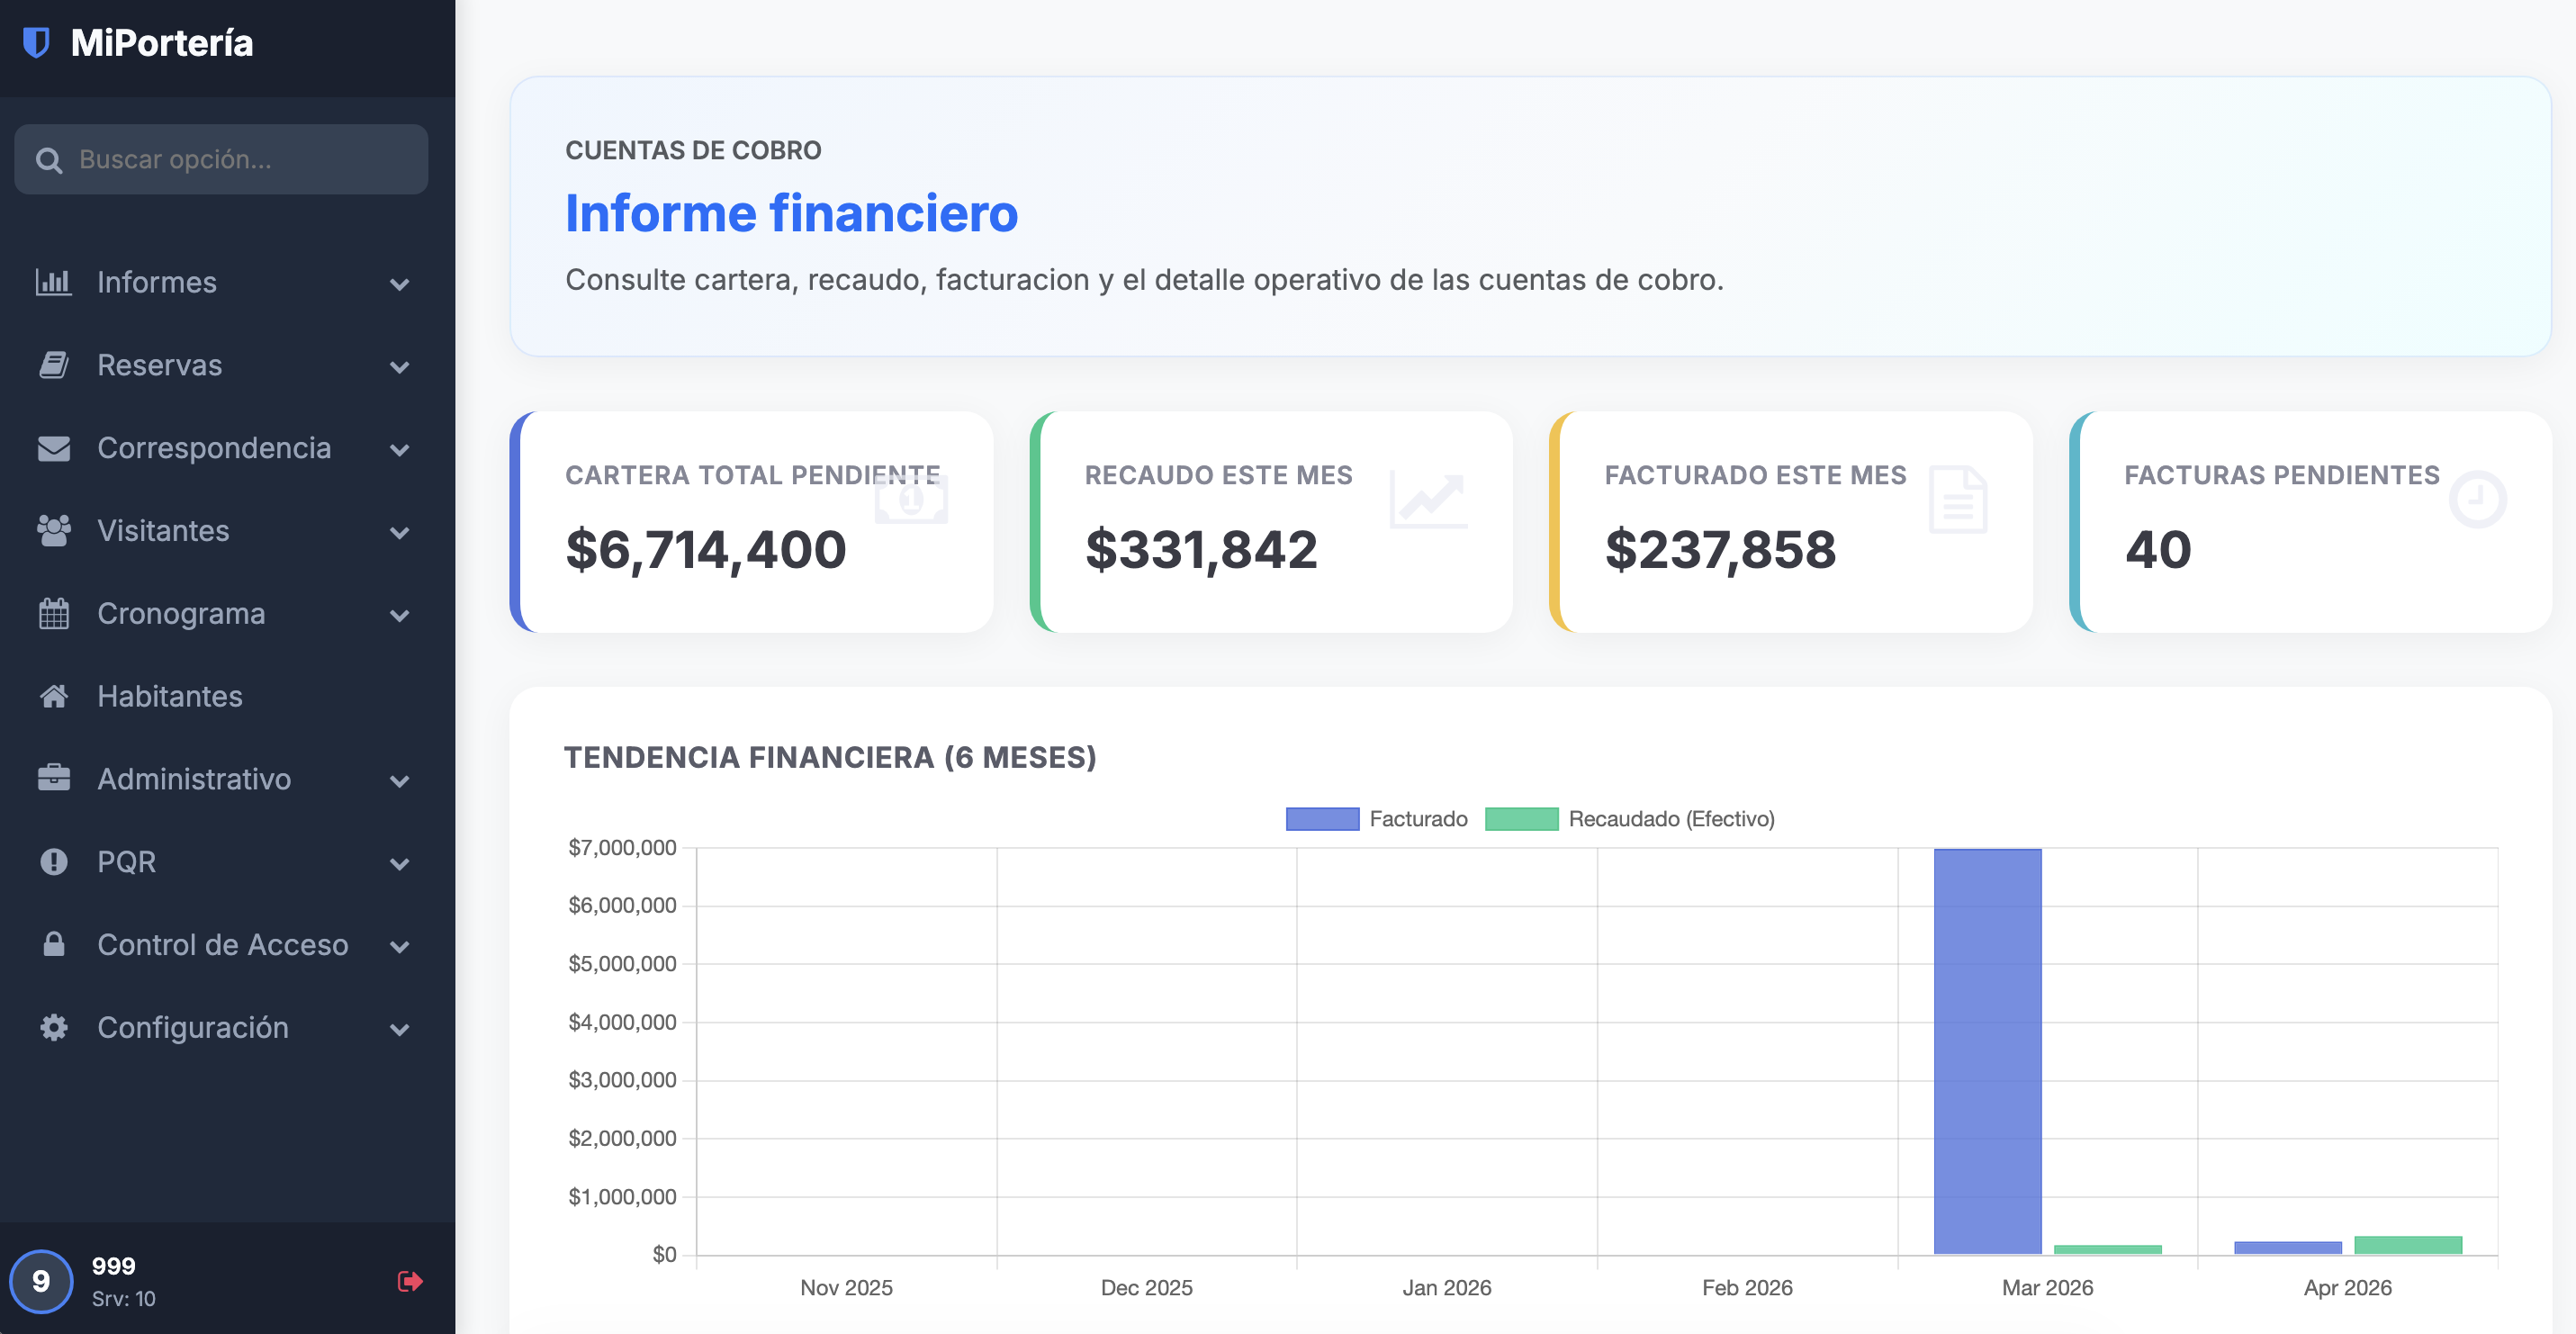Image resolution: width=2576 pixels, height=1334 pixels.
Task: Click the trend chart icon on Recaudo card
Action: [x=1429, y=500]
